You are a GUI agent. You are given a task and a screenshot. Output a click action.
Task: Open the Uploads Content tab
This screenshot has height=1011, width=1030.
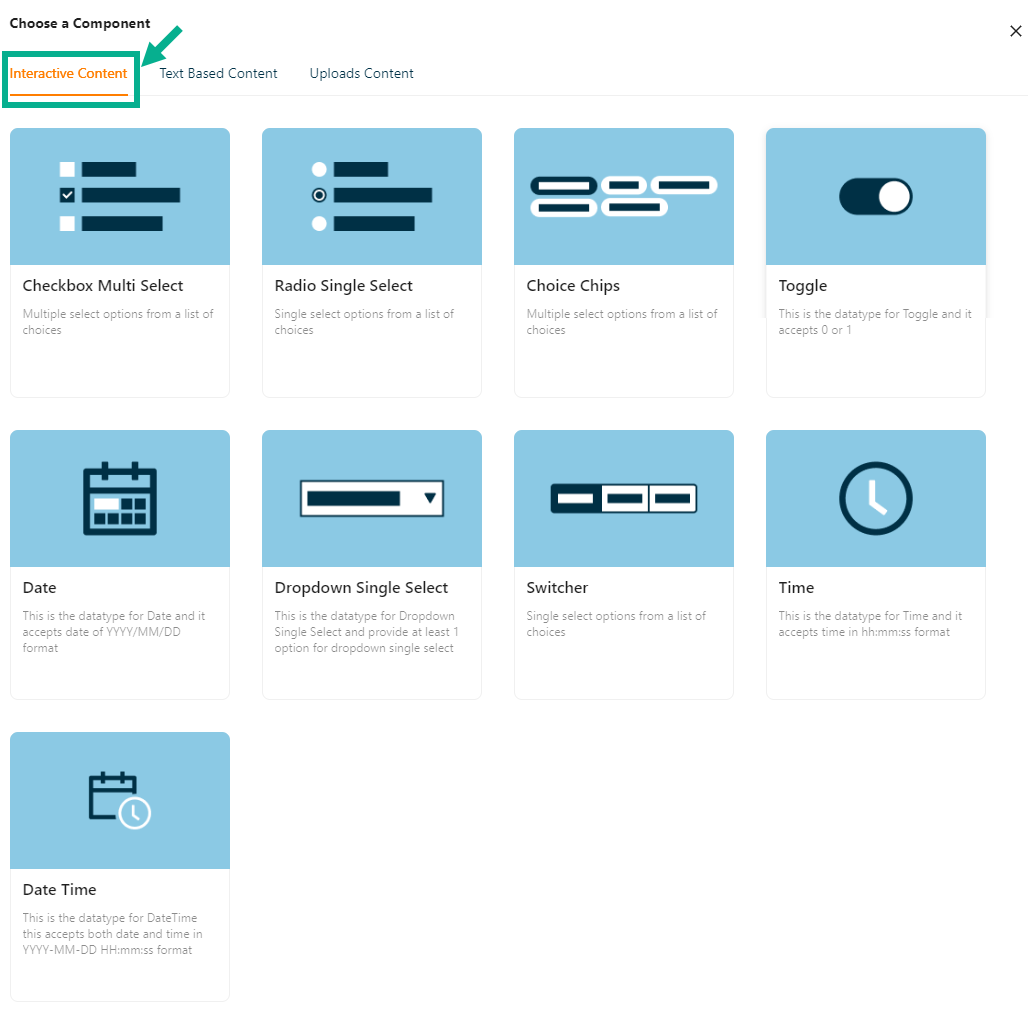pyautogui.click(x=361, y=73)
